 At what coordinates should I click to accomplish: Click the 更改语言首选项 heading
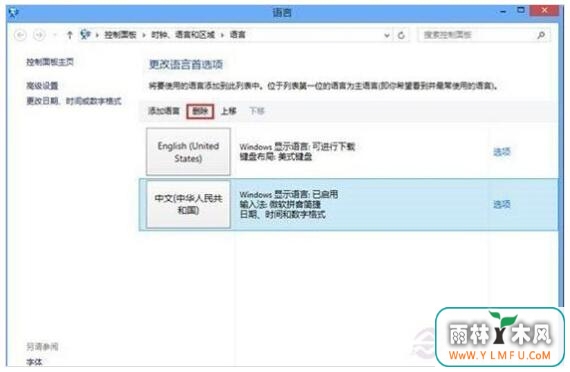click(186, 65)
